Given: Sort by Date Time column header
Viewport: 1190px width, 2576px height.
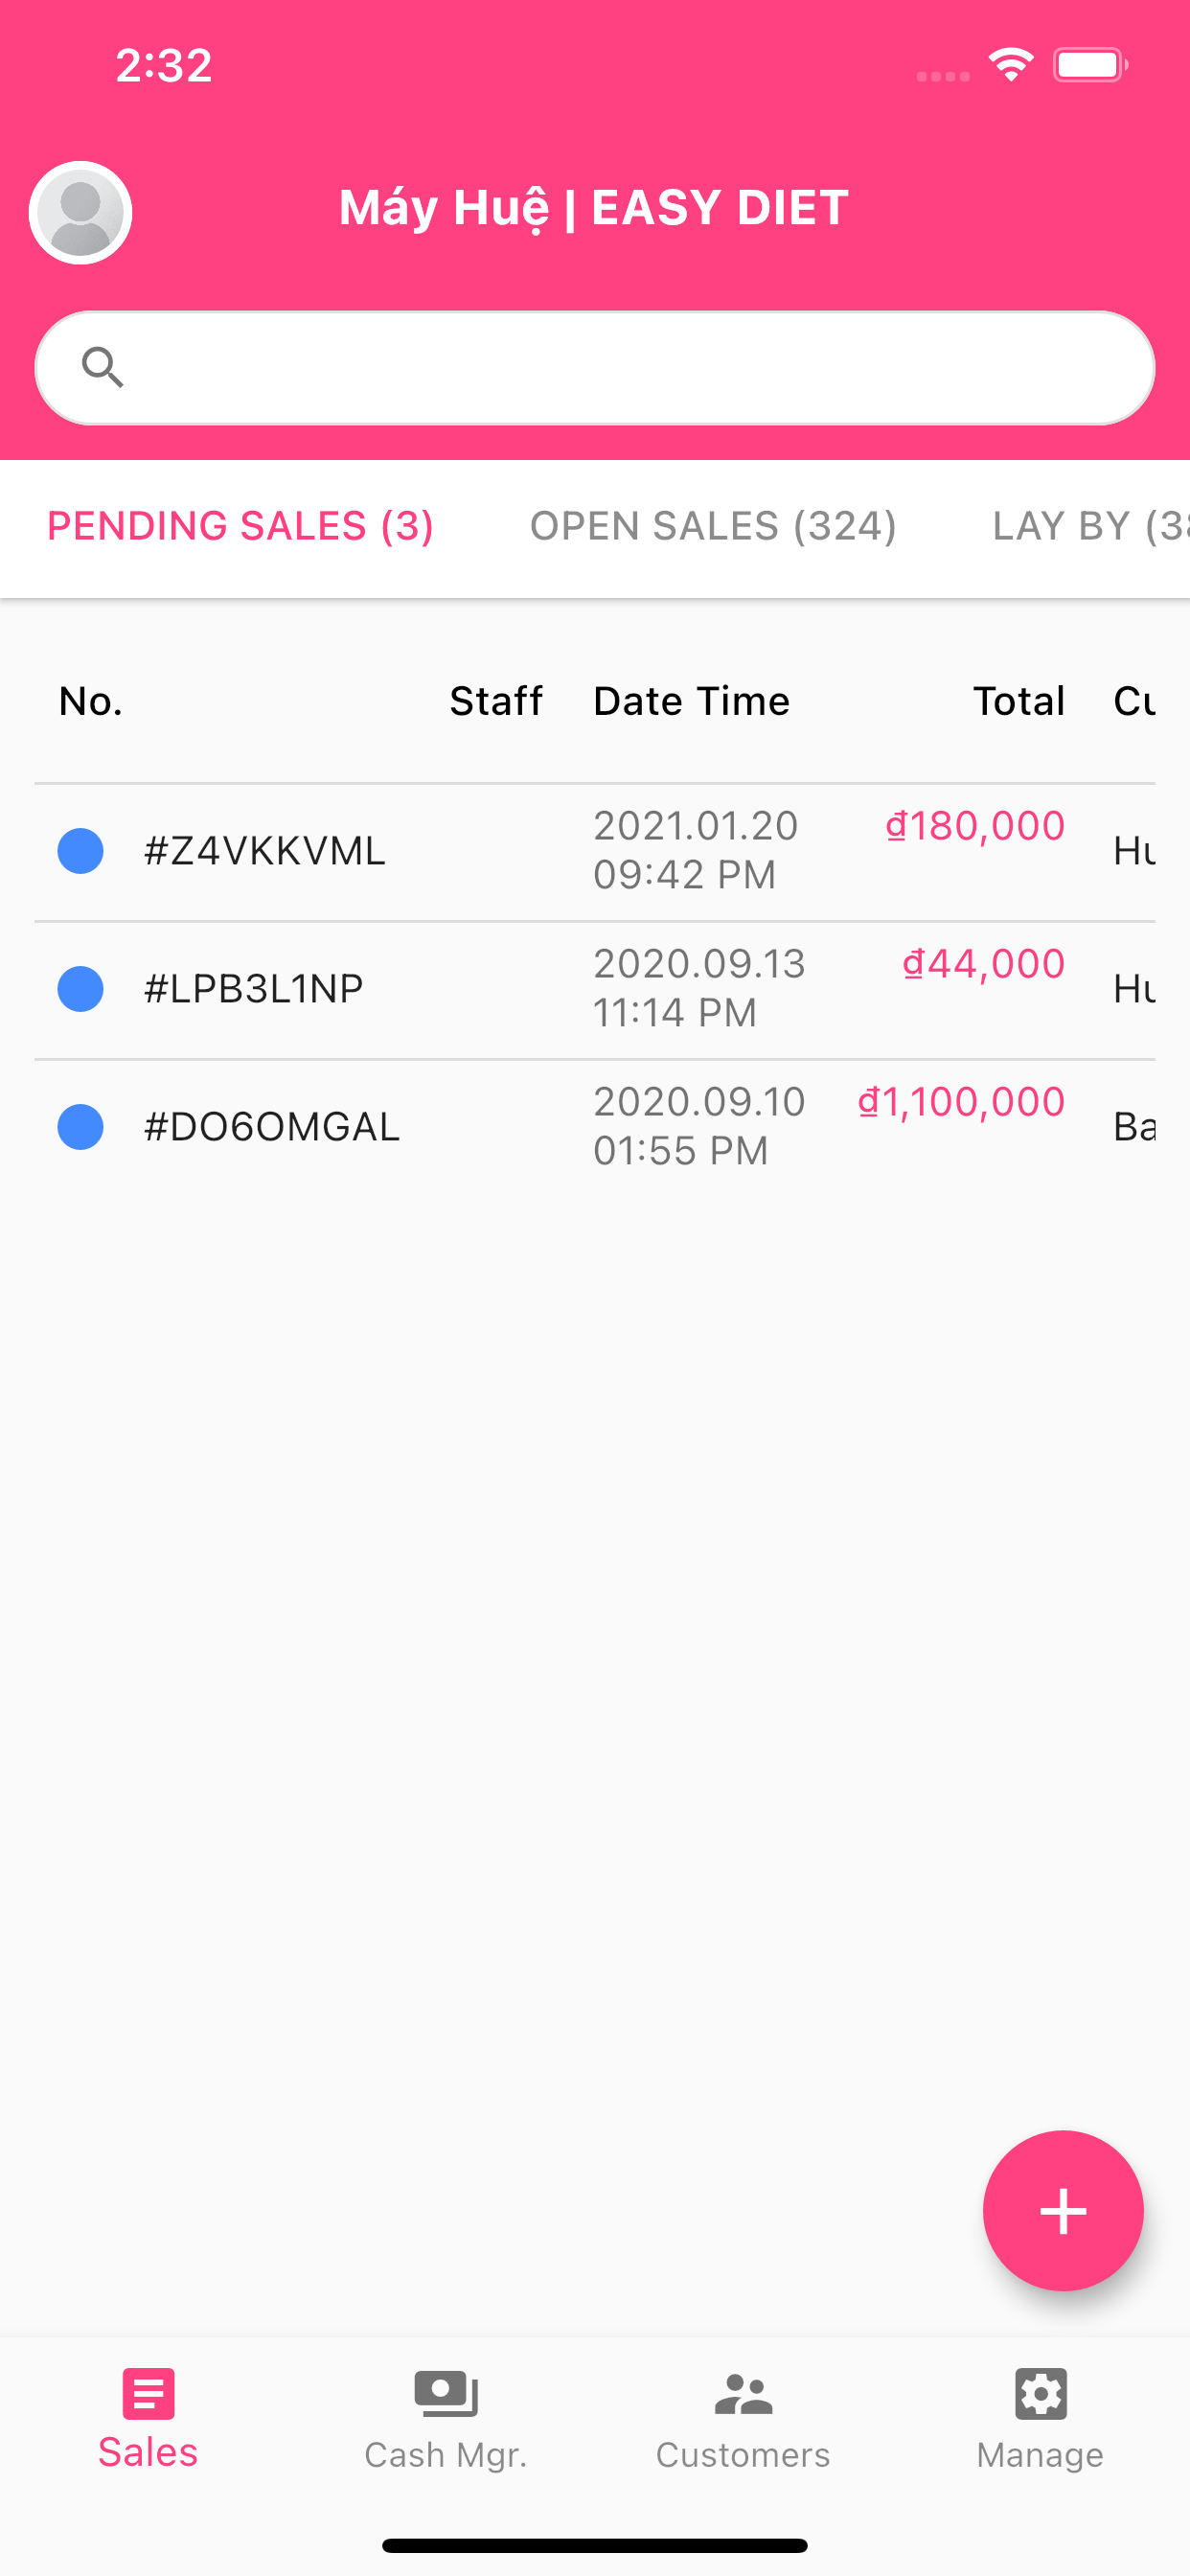Looking at the screenshot, I should click(692, 701).
